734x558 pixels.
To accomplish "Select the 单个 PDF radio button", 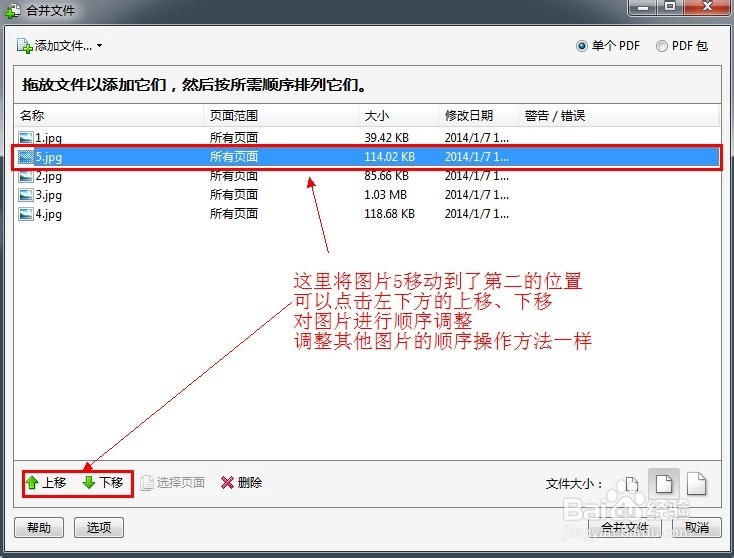I will (x=581, y=46).
